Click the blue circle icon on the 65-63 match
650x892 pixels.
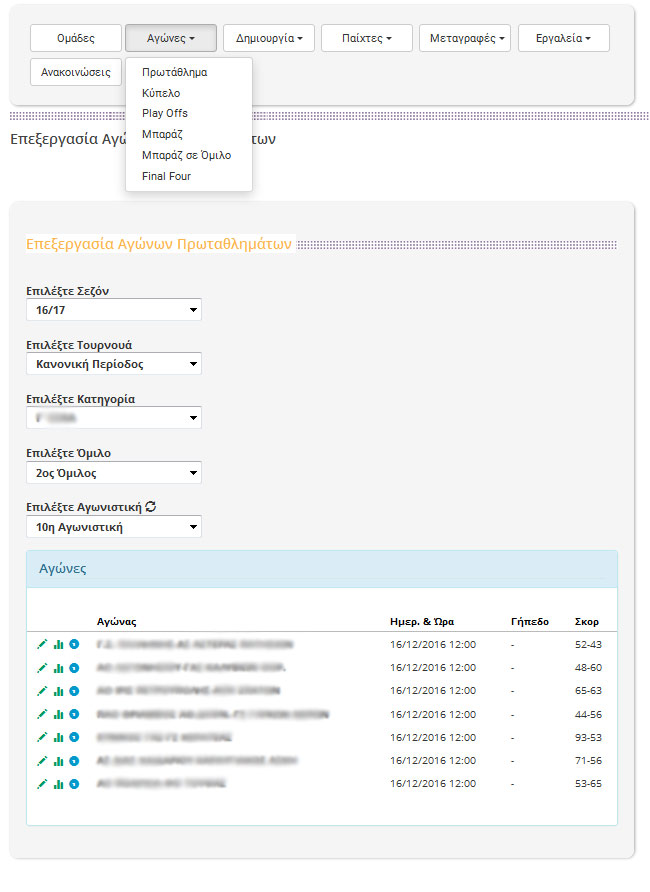(73, 691)
